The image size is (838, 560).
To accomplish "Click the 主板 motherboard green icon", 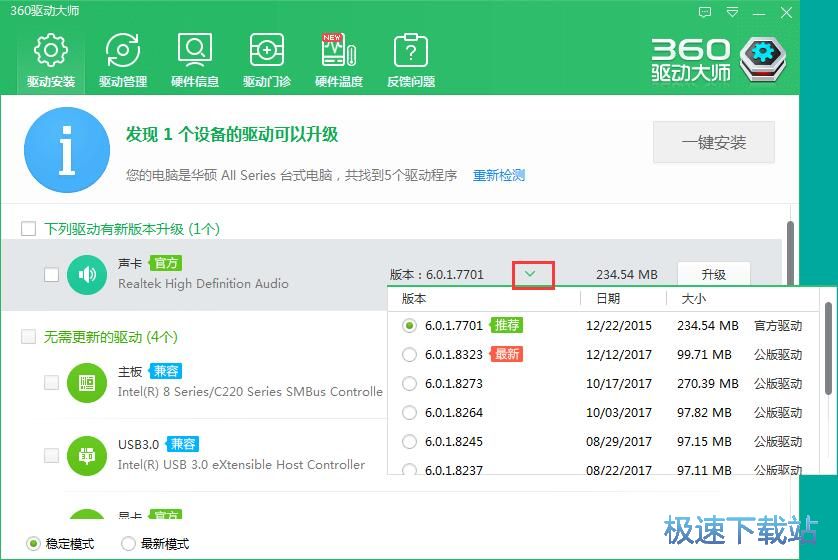I will click(87, 383).
